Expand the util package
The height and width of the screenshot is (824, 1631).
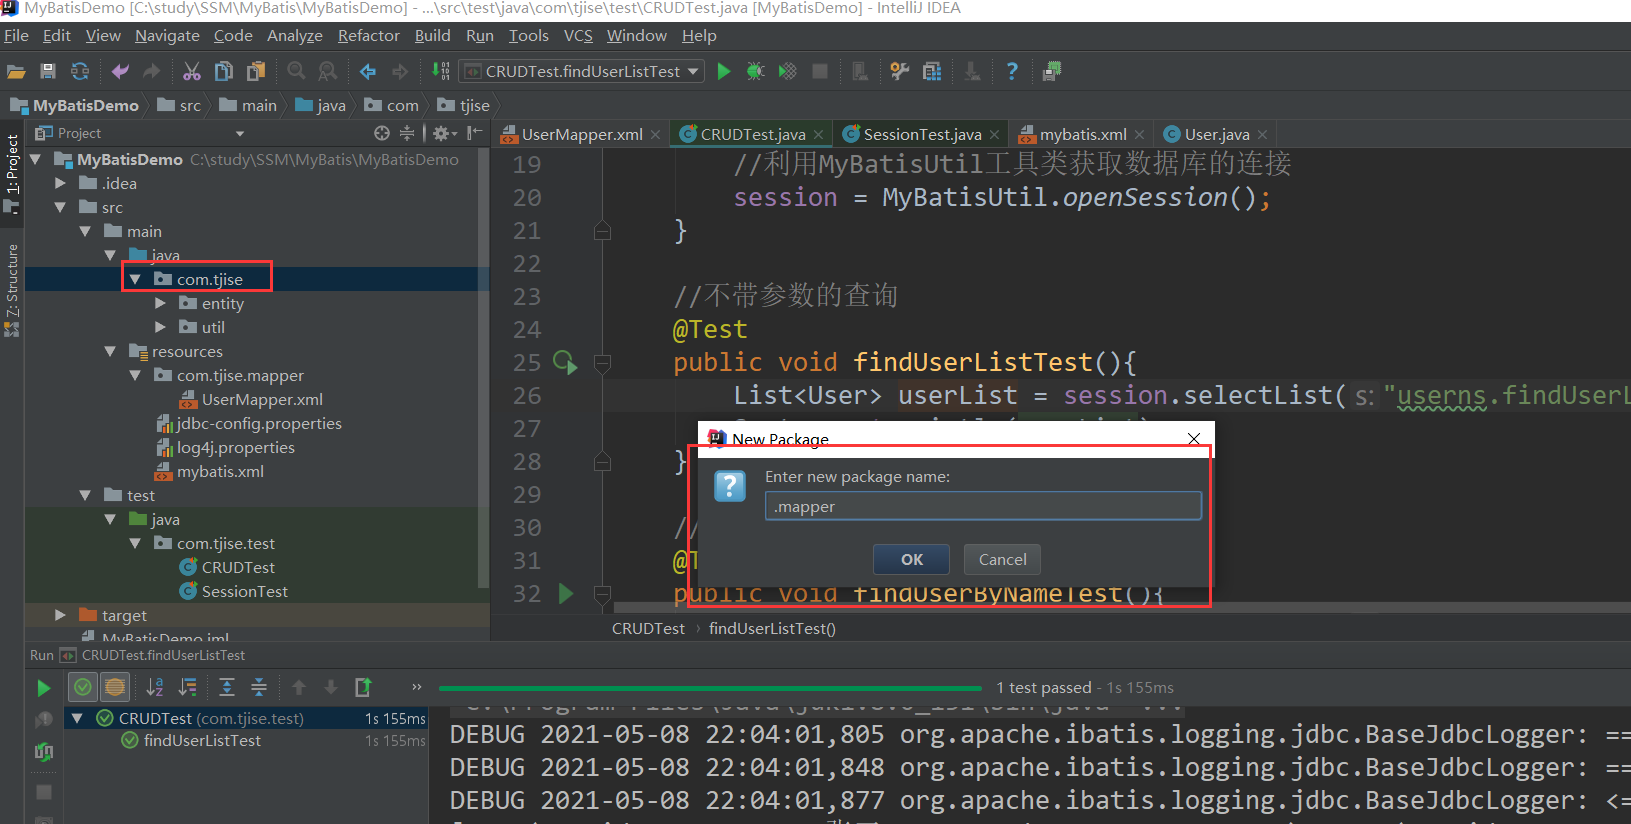160,327
